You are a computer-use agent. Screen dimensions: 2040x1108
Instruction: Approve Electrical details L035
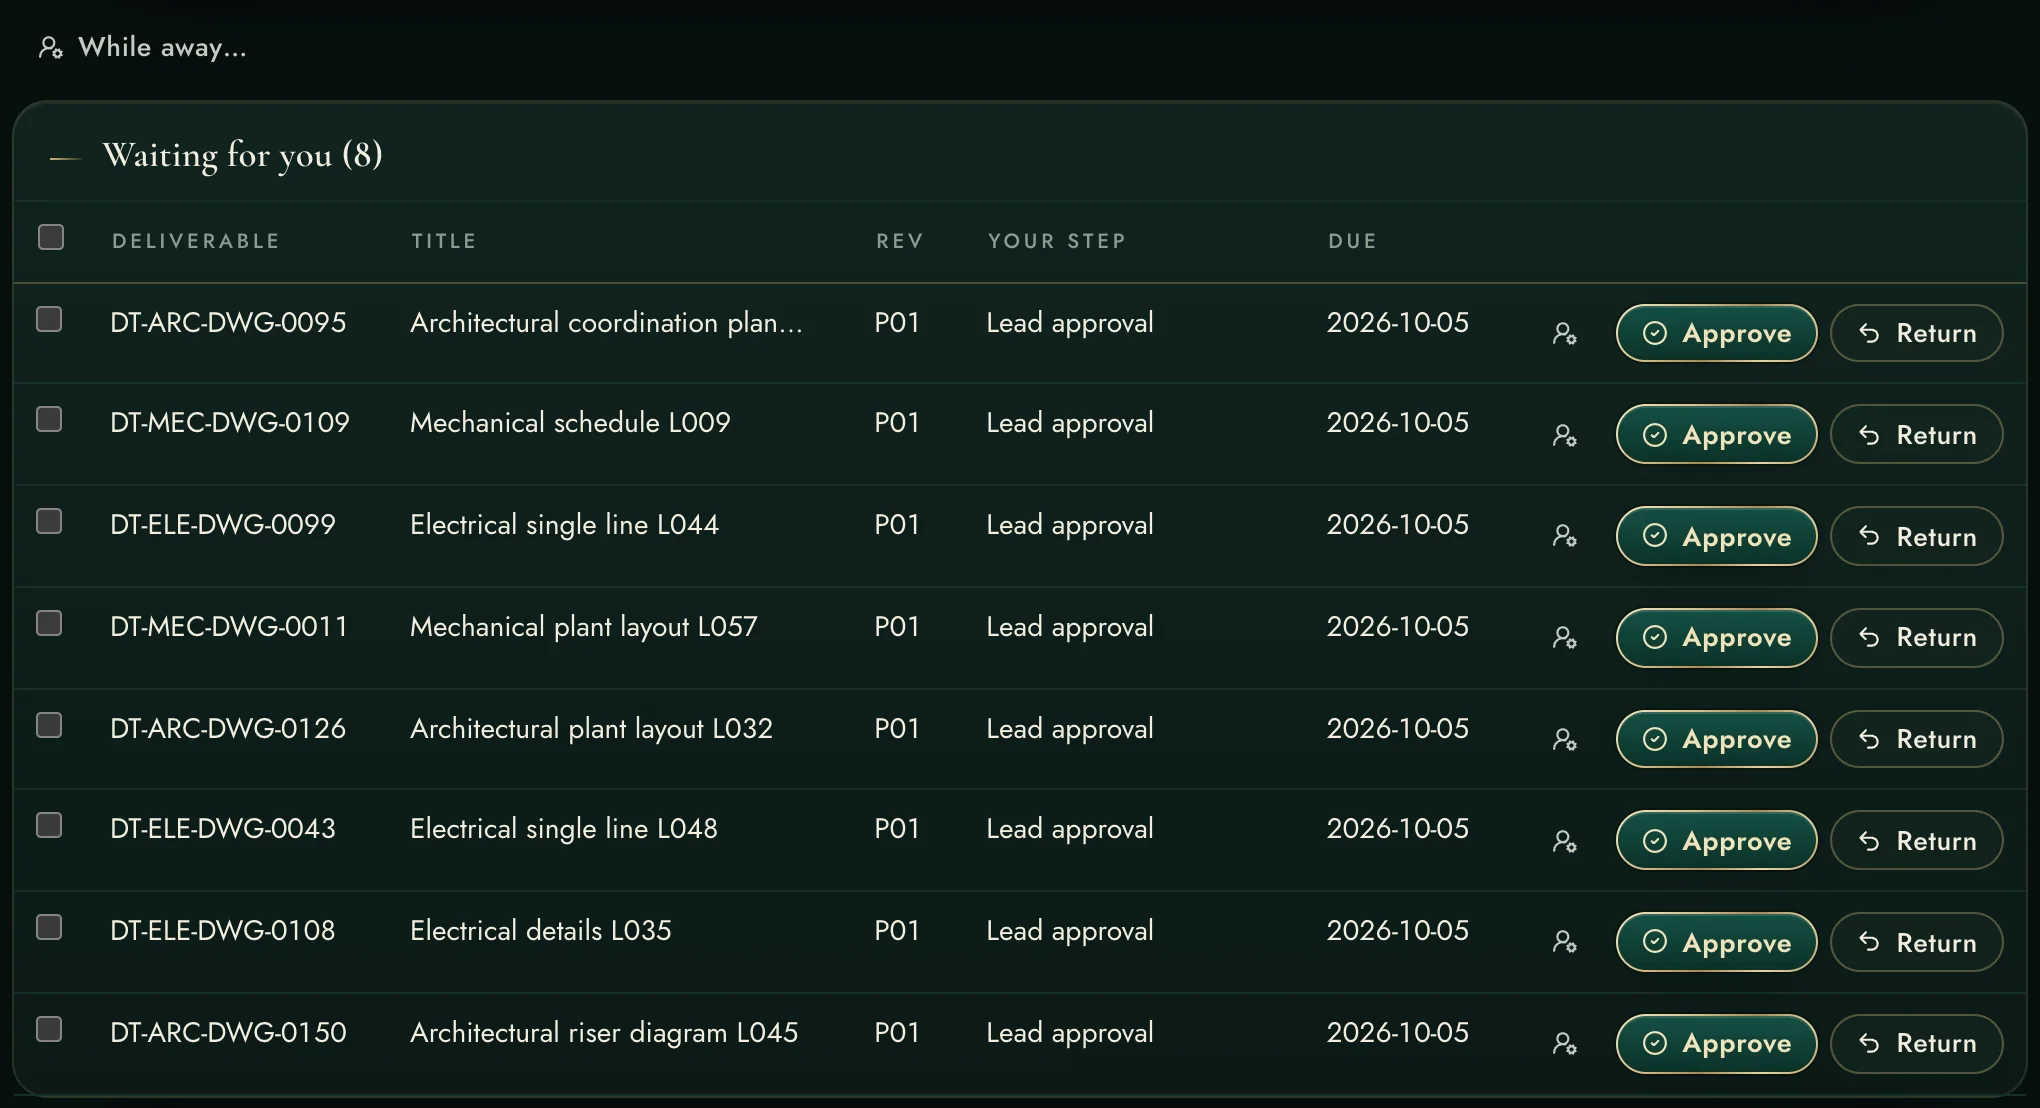pyautogui.click(x=1716, y=942)
